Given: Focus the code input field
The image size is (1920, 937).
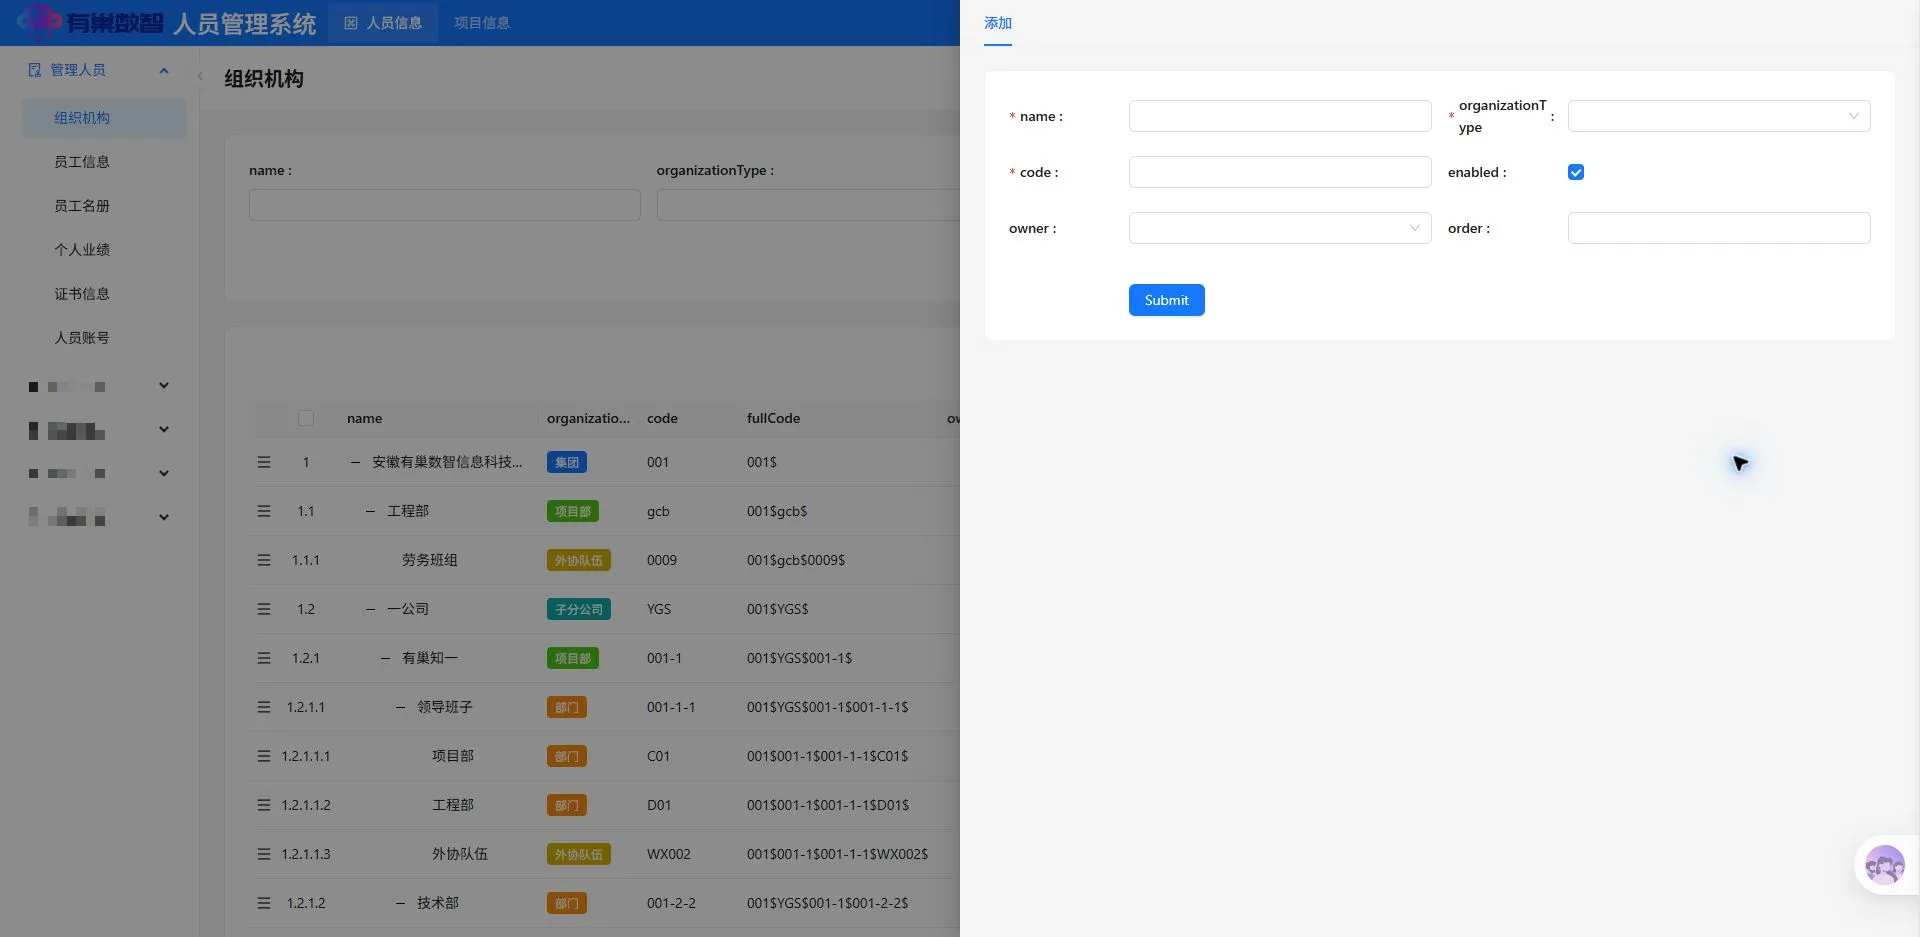Looking at the screenshot, I should [1280, 172].
